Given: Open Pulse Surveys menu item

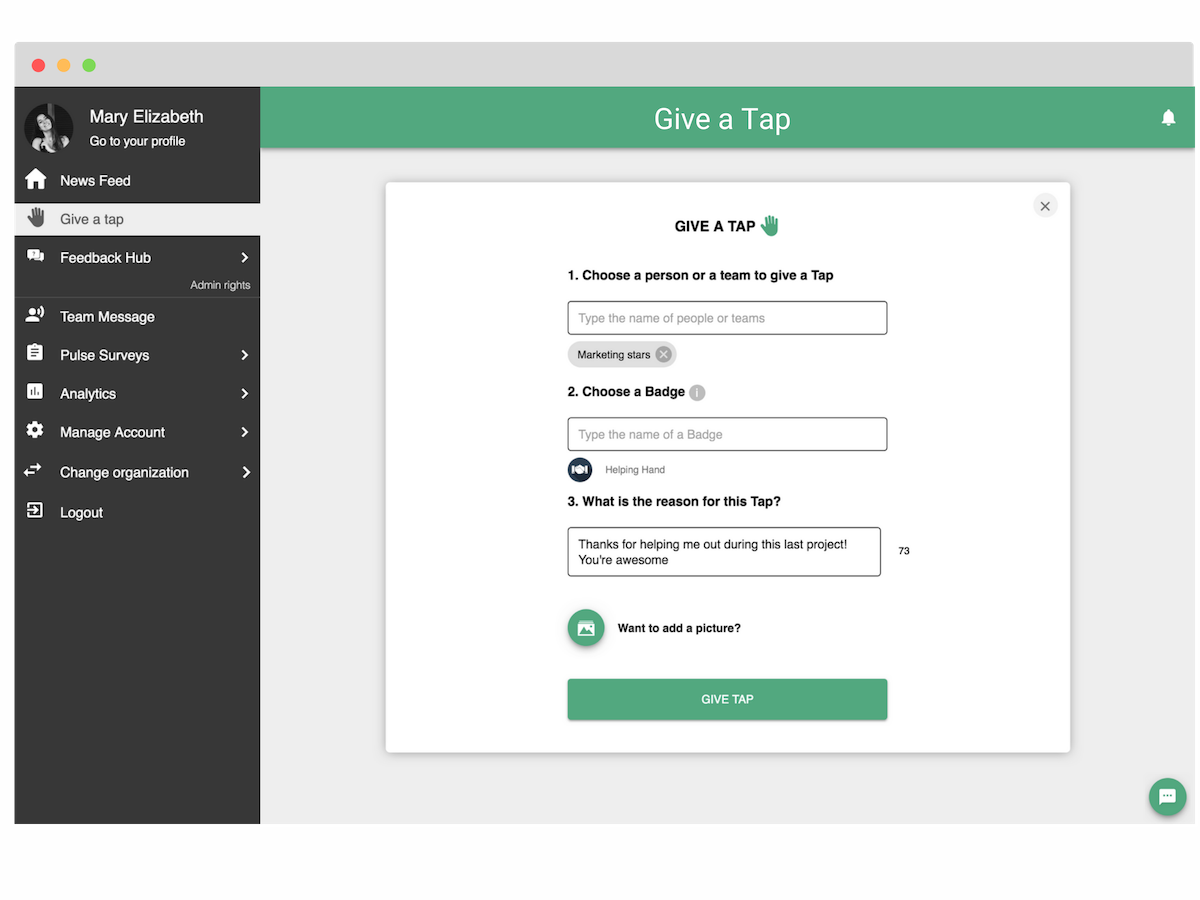Looking at the screenshot, I should pyautogui.click(x=137, y=355).
